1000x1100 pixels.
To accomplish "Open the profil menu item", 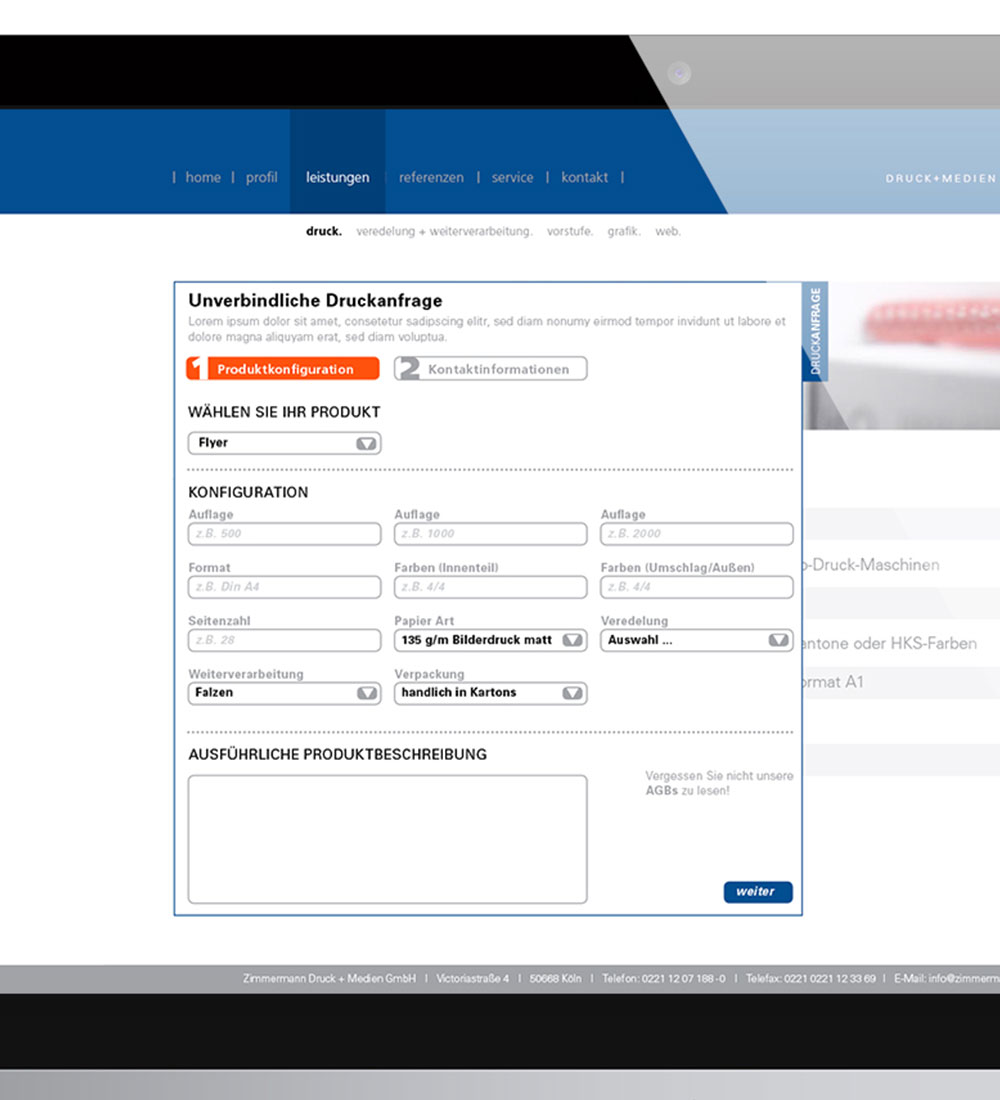I will click(261, 177).
